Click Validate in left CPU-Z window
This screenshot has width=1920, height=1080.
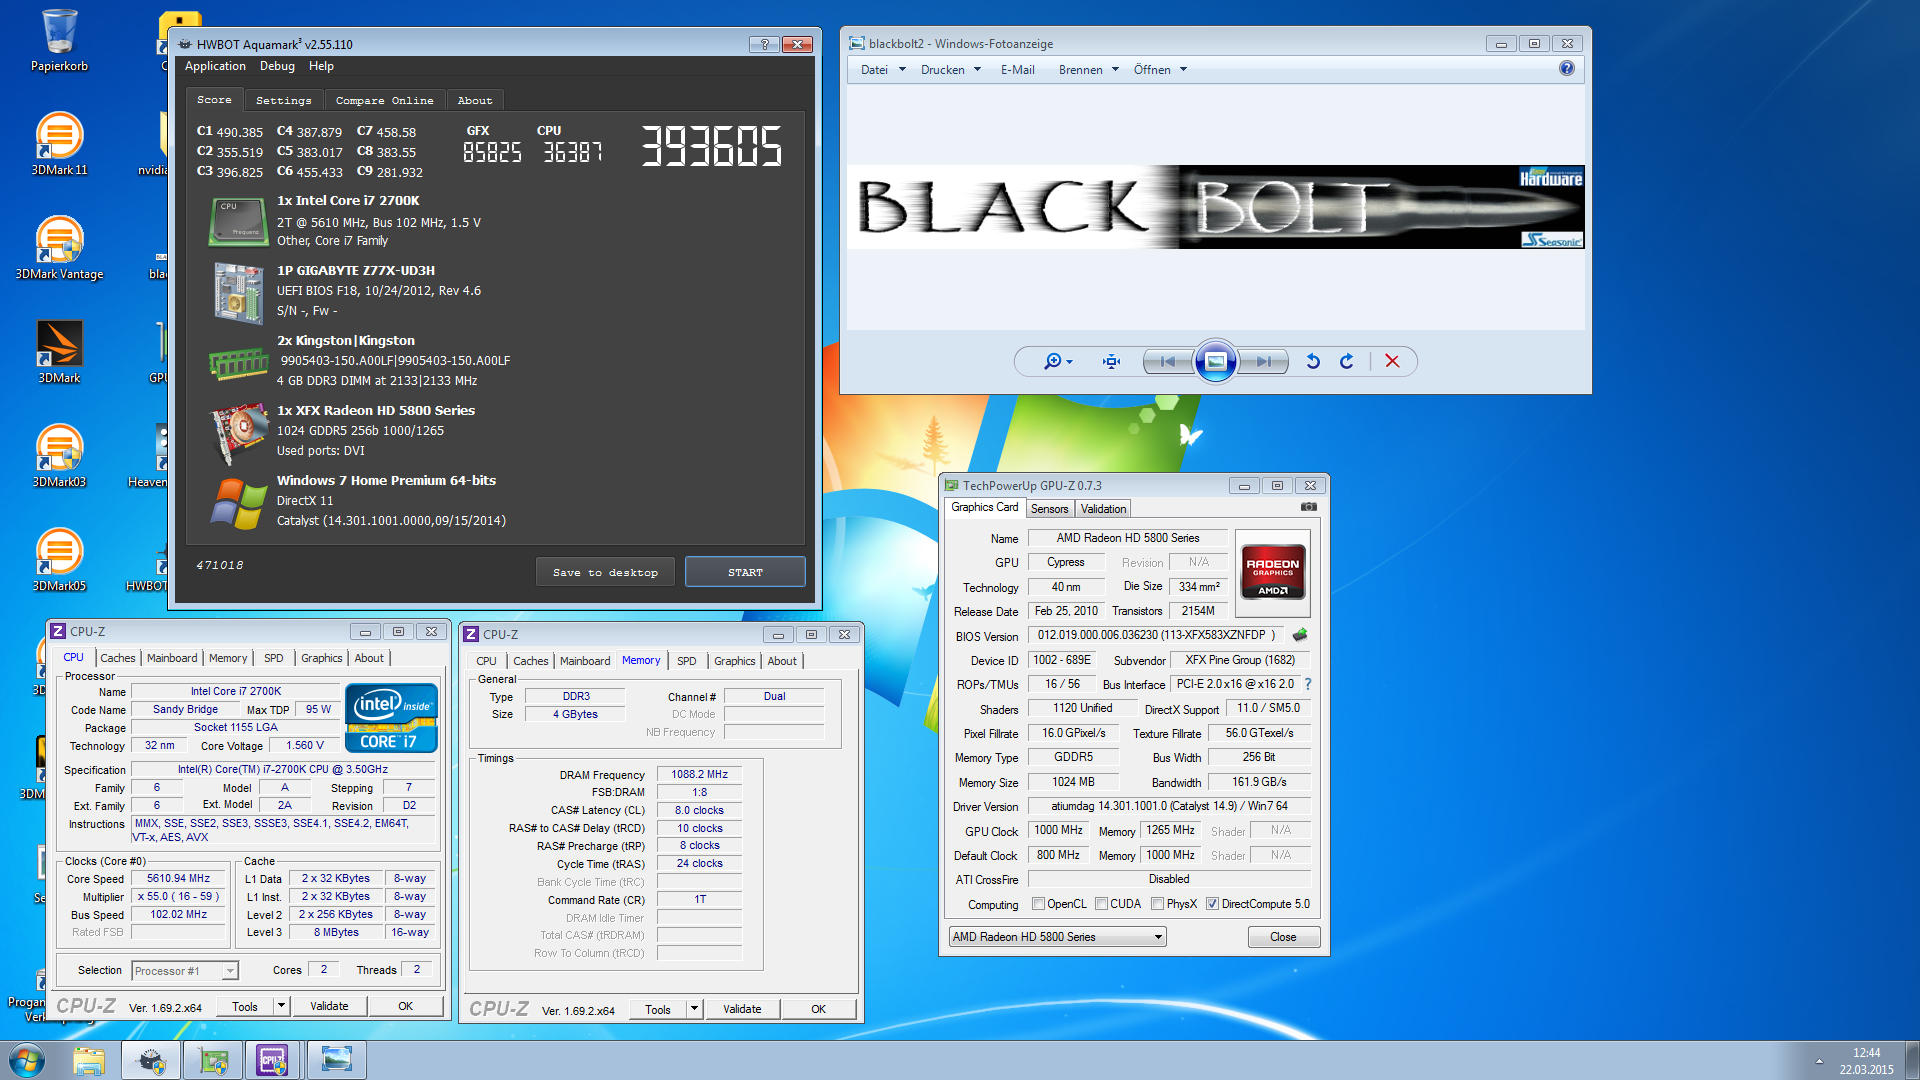coord(329,1006)
